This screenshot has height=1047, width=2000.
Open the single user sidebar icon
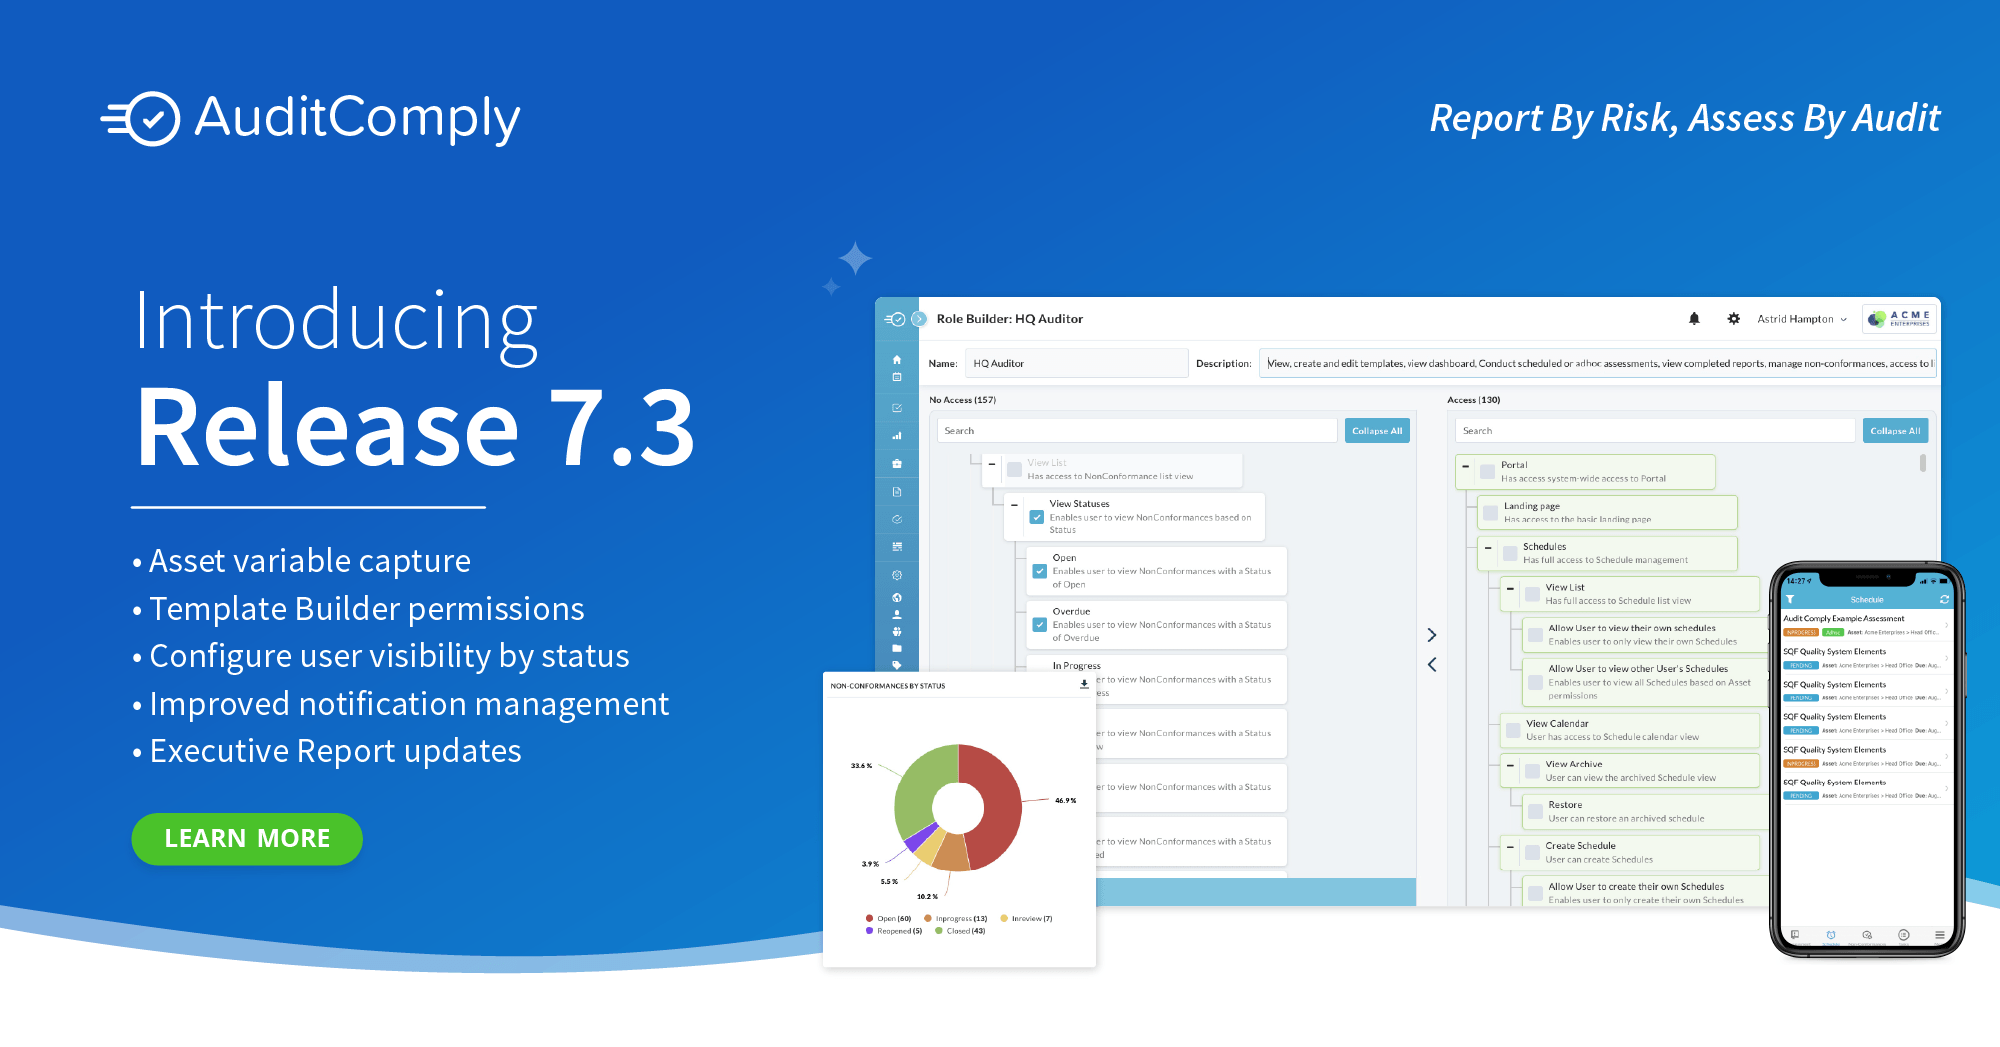point(897,615)
